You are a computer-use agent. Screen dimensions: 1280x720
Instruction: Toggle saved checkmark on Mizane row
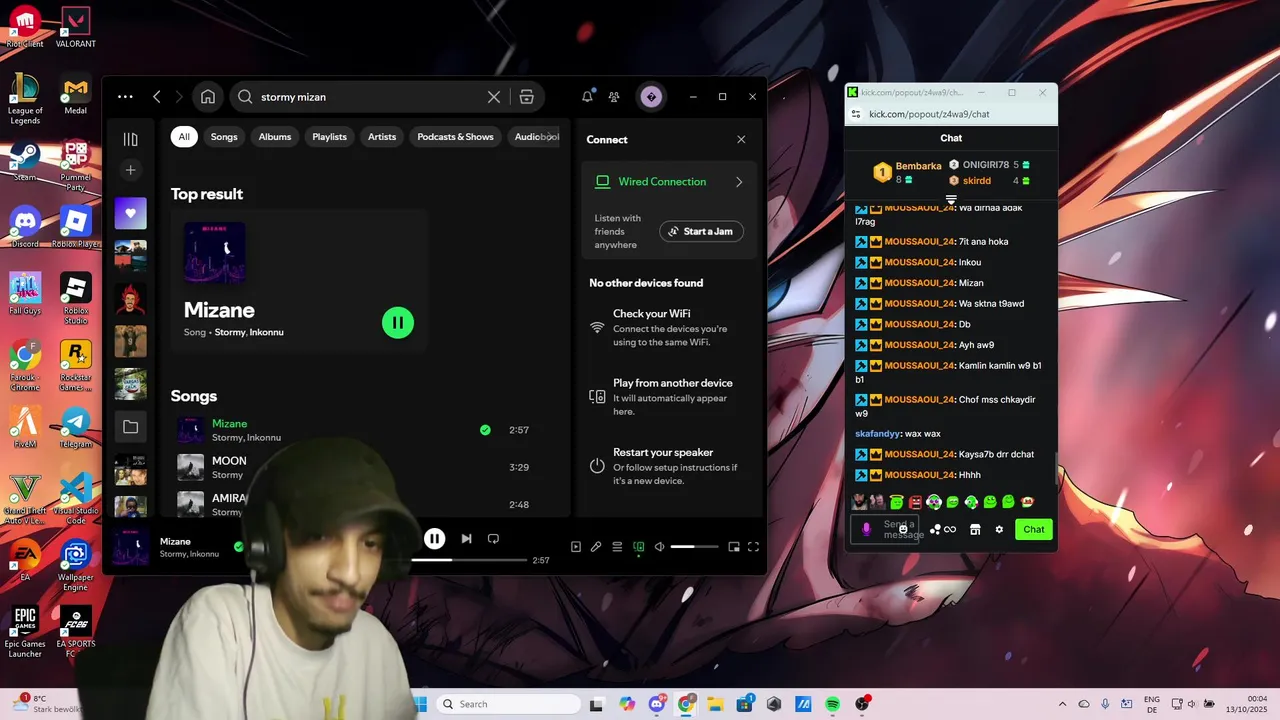click(x=485, y=430)
